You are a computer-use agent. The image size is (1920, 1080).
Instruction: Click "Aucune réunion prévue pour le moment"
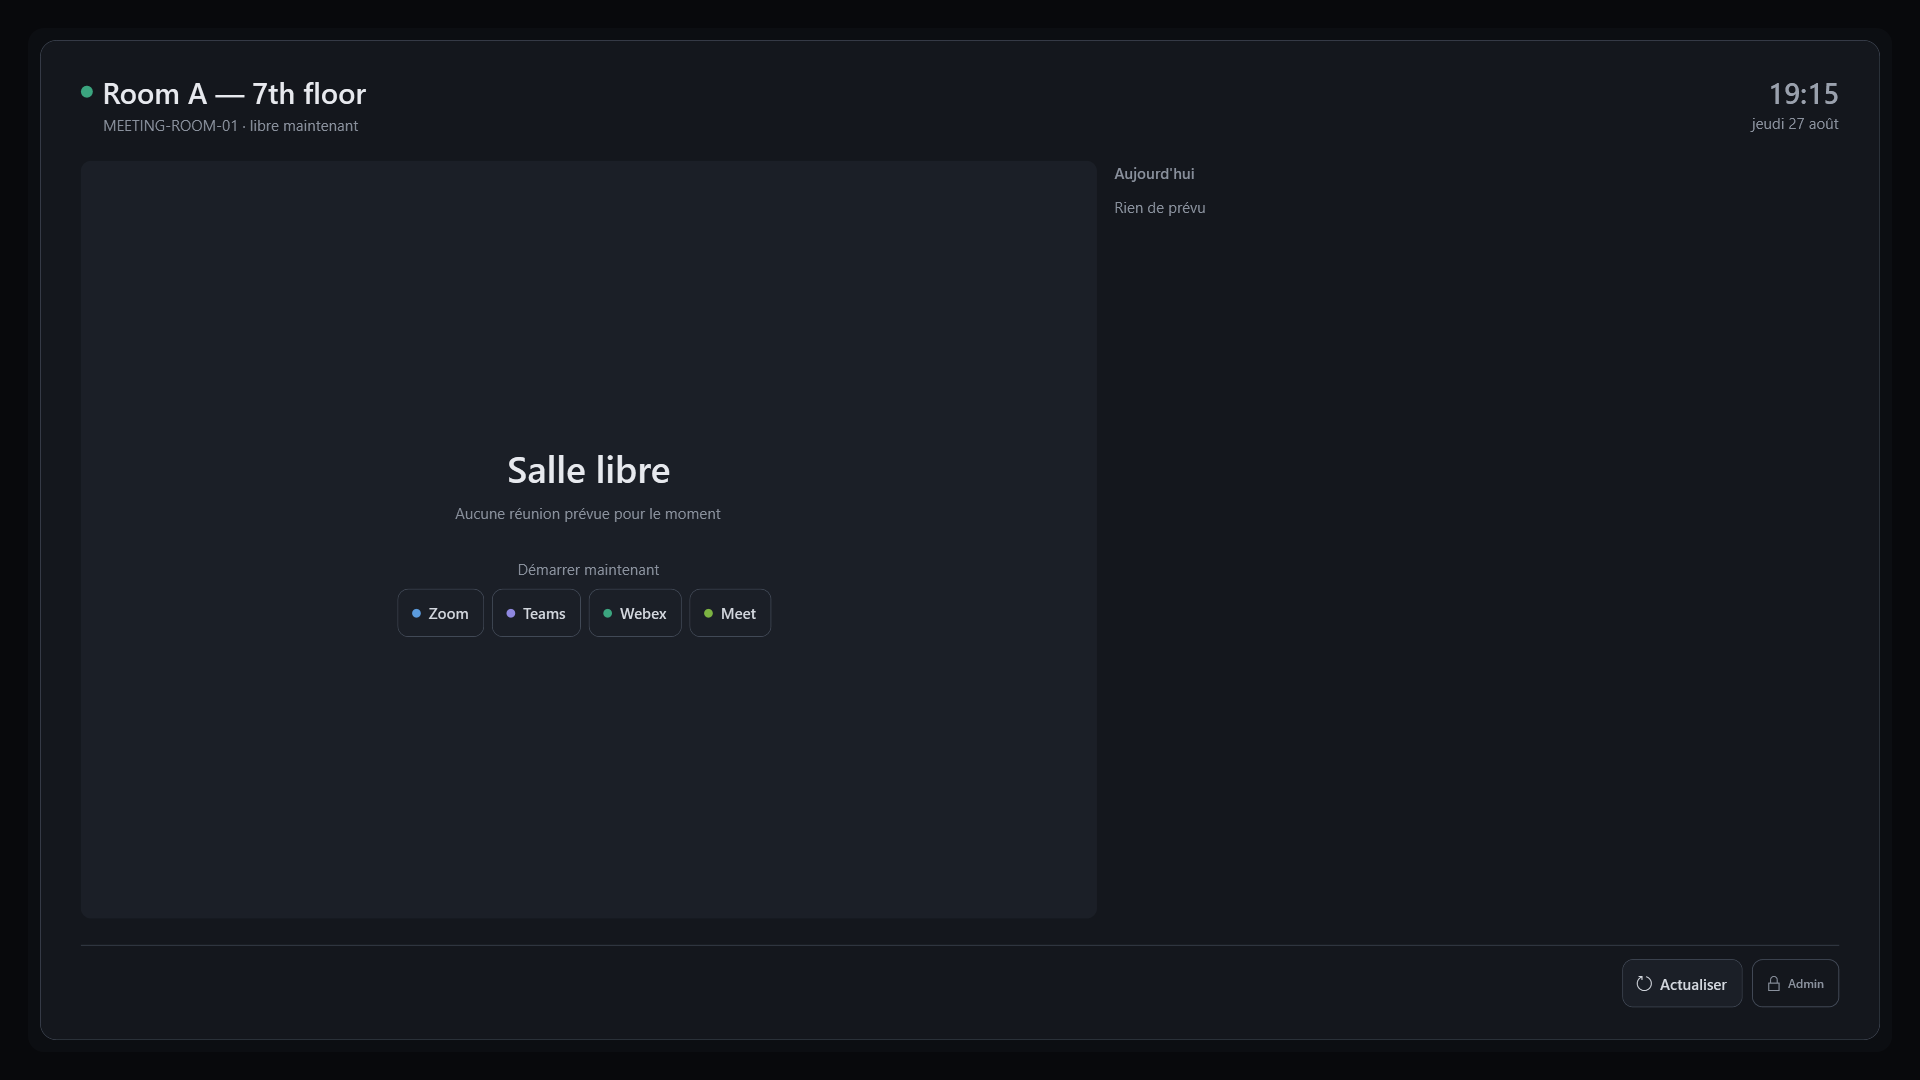[588, 514]
